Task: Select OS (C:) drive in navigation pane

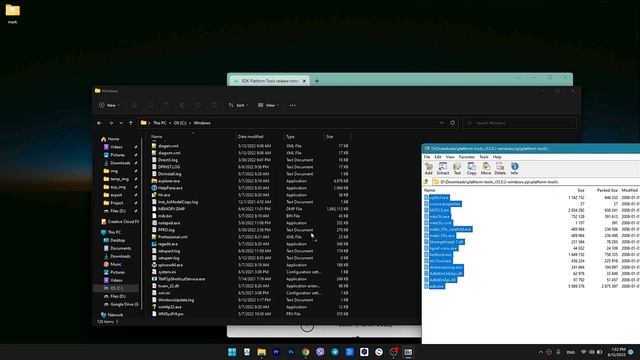Action: tap(113, 288)
